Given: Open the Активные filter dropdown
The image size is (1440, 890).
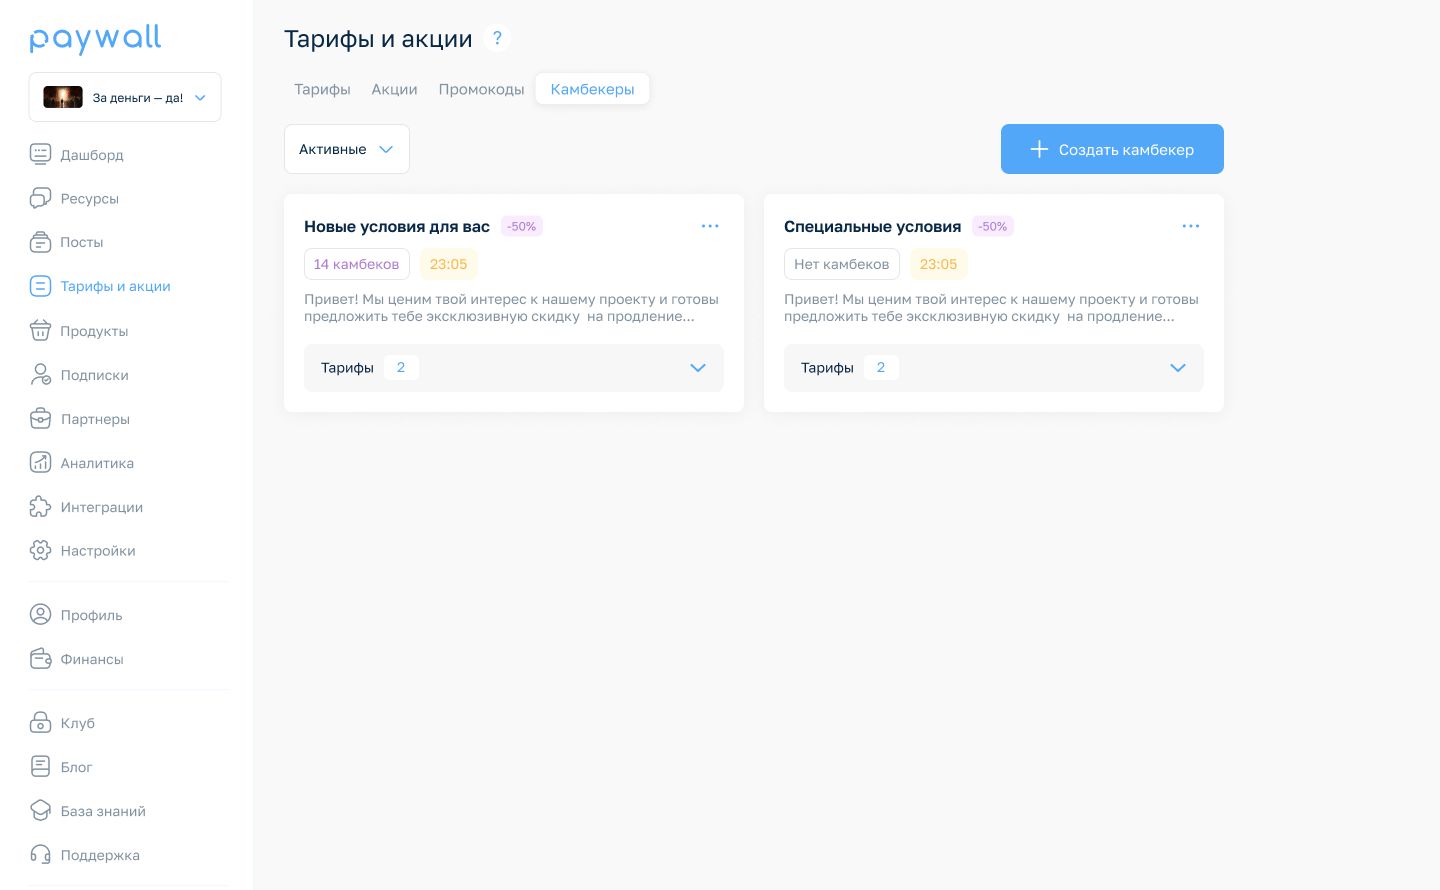Looking at the screenshot, I should click(x=347, y=149).
